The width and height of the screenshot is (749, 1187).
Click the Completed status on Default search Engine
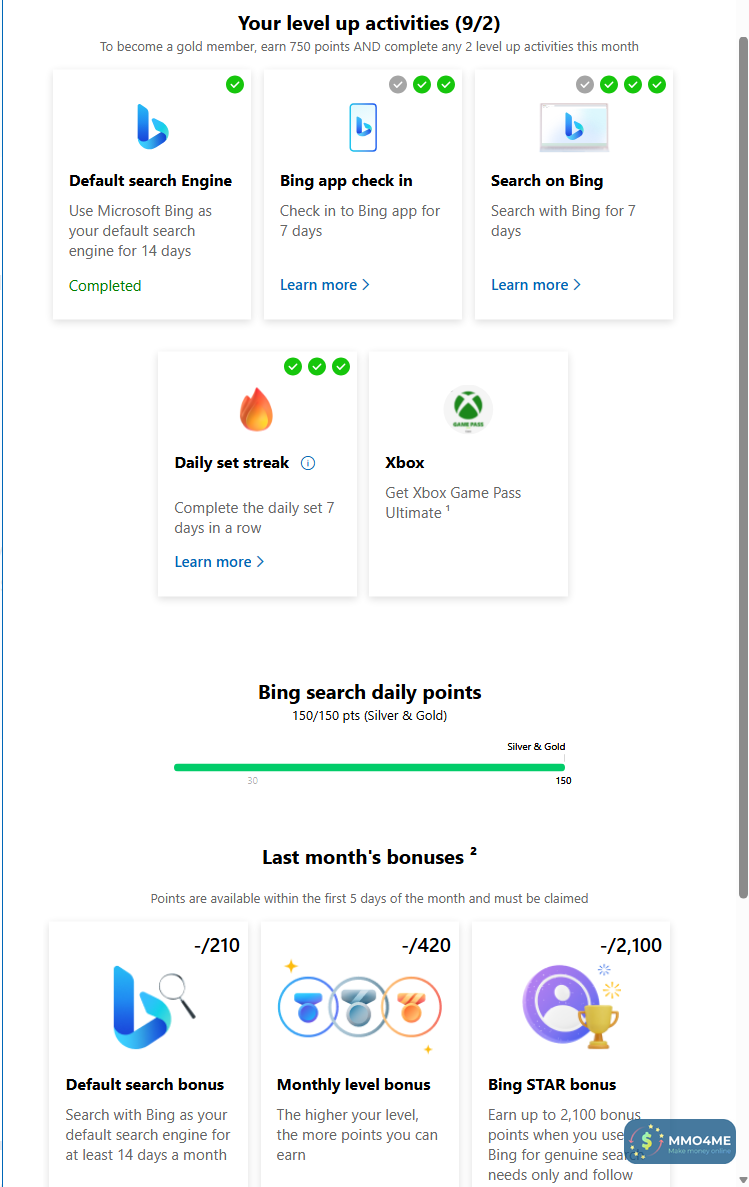click(x=105, y=286)
